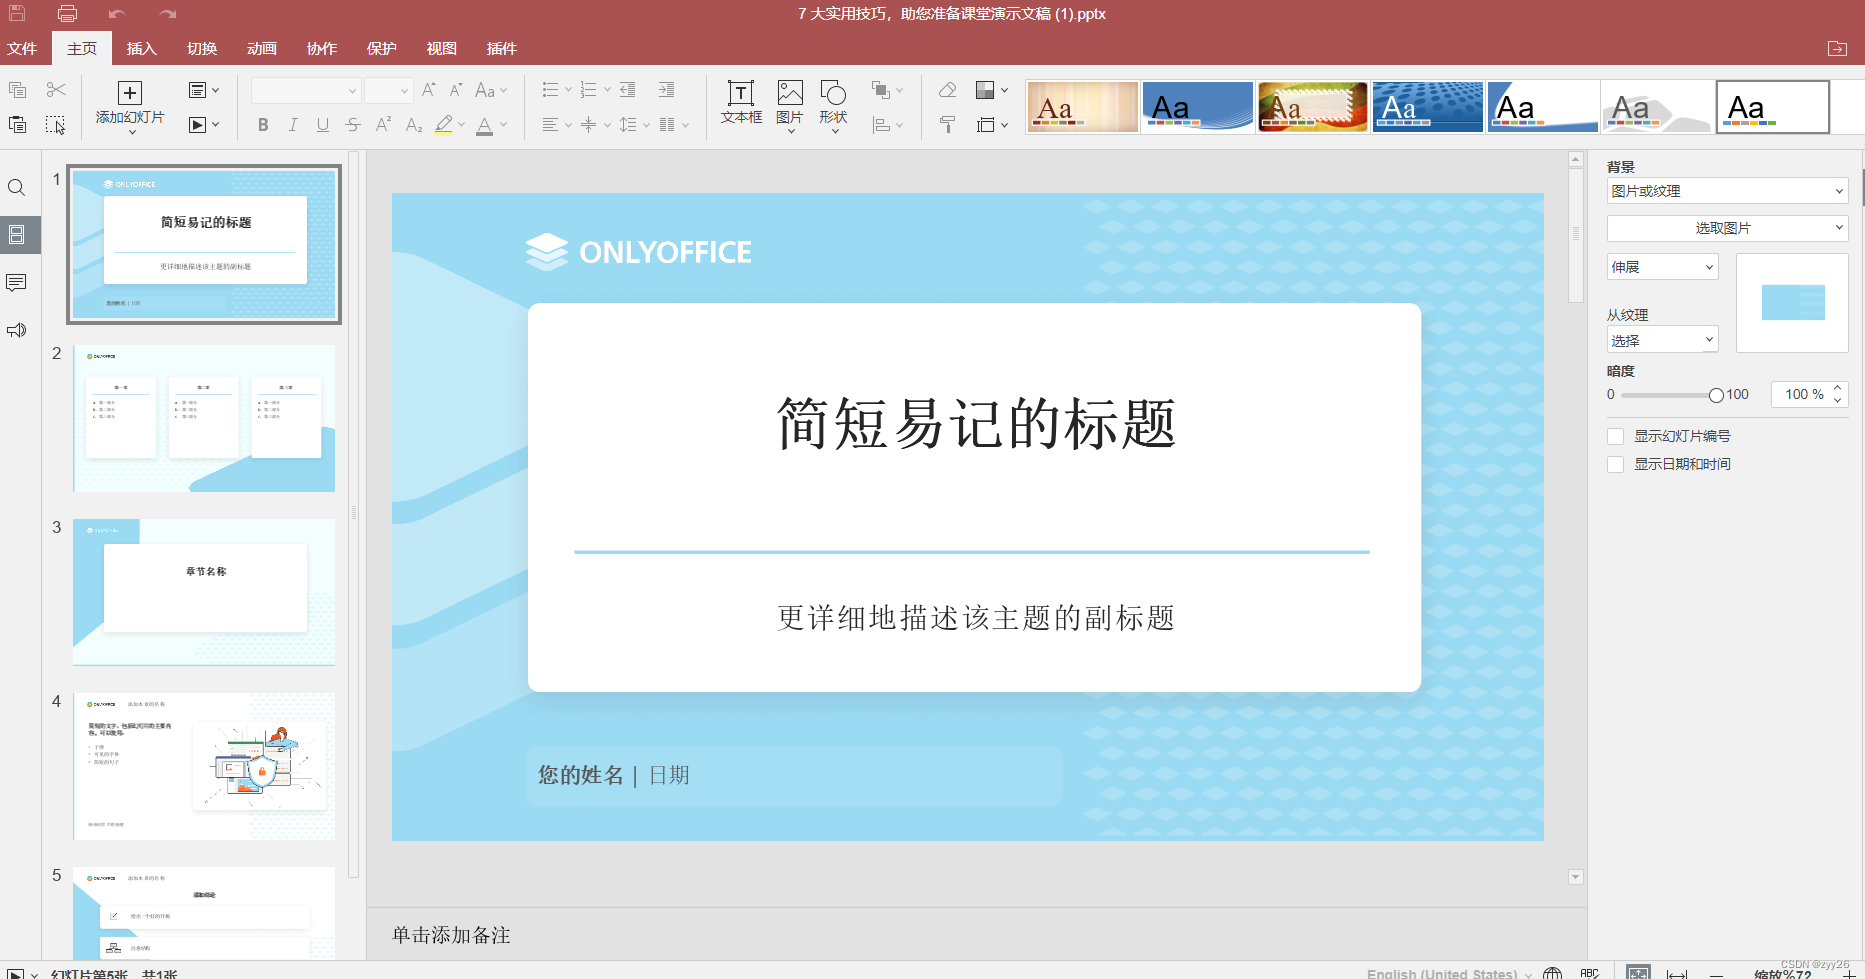
Task: Open the font size combo box
Action: [x=389, y=90]
